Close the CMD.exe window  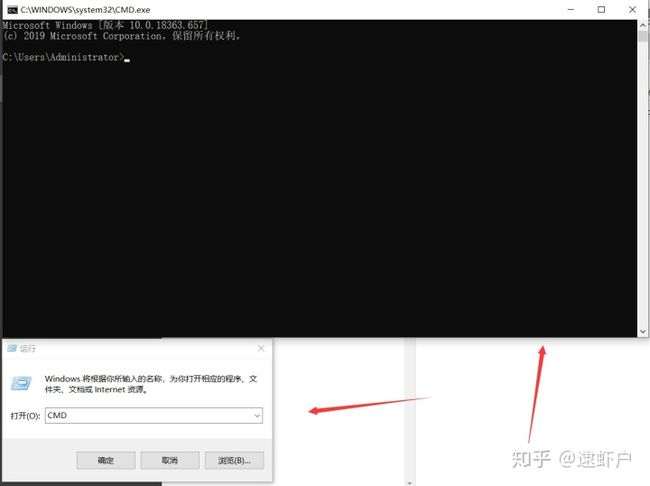click(632, 10)
